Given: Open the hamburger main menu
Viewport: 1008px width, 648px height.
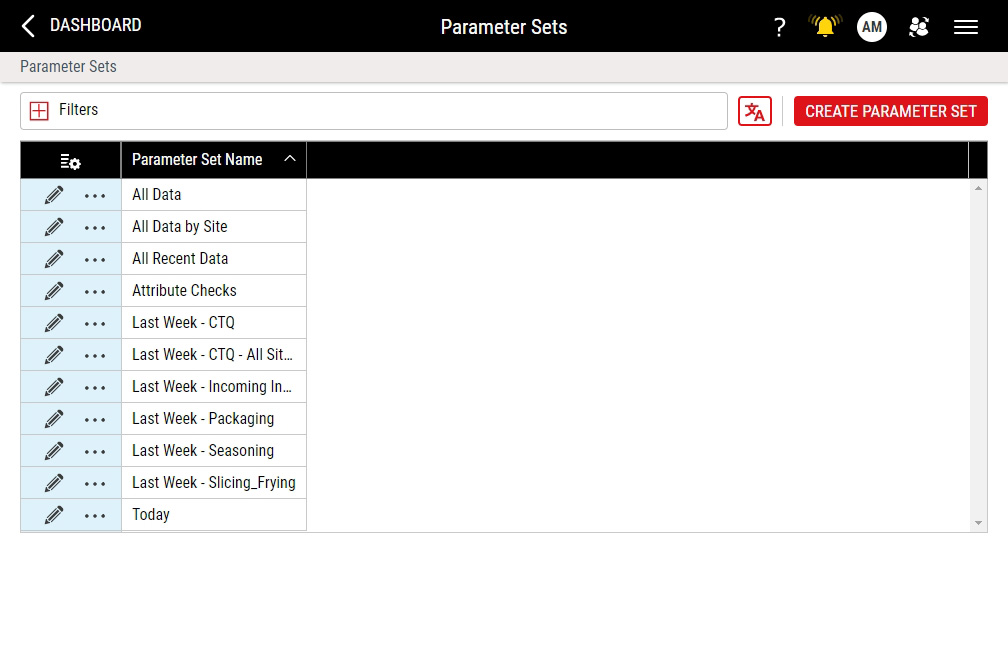Looking at the screenshot, I should click(x=966, y=27).
